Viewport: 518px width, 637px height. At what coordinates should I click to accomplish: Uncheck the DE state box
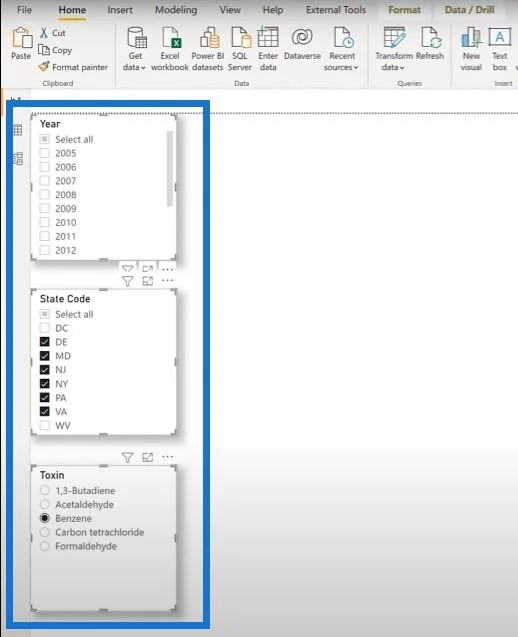(45, 342)
